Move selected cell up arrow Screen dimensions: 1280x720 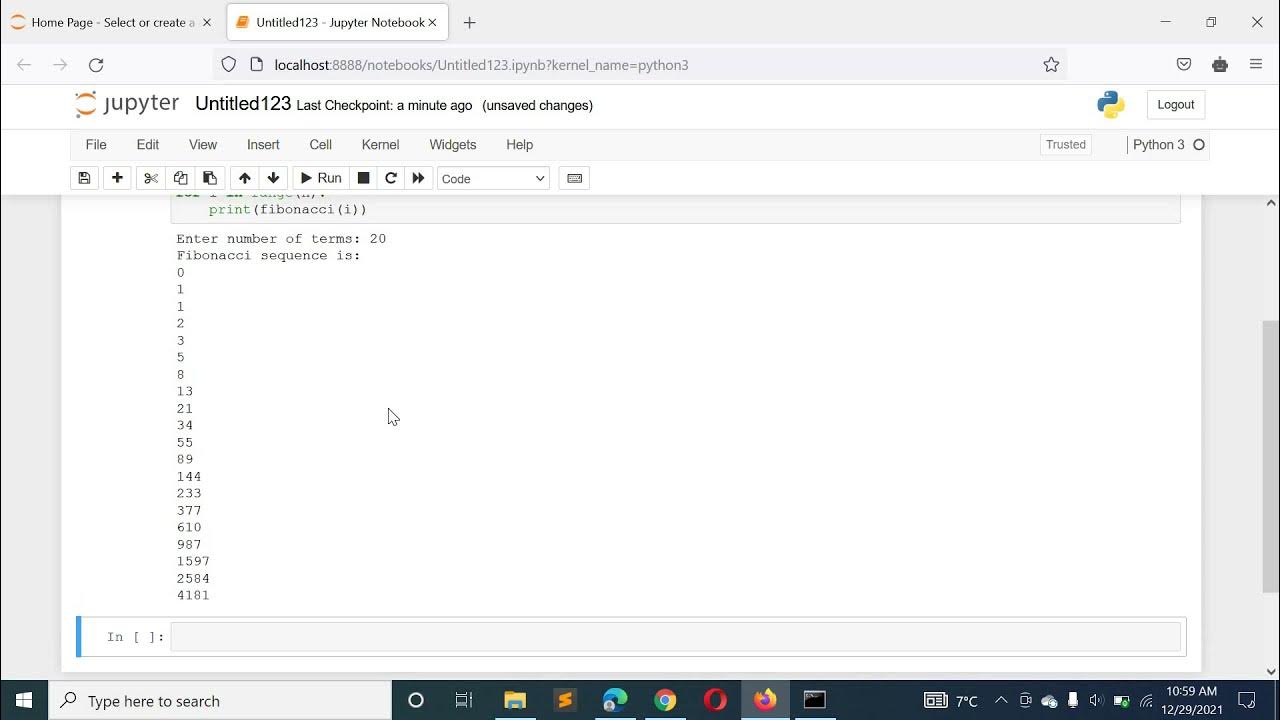pyautogui.click(x=245, y=178)
